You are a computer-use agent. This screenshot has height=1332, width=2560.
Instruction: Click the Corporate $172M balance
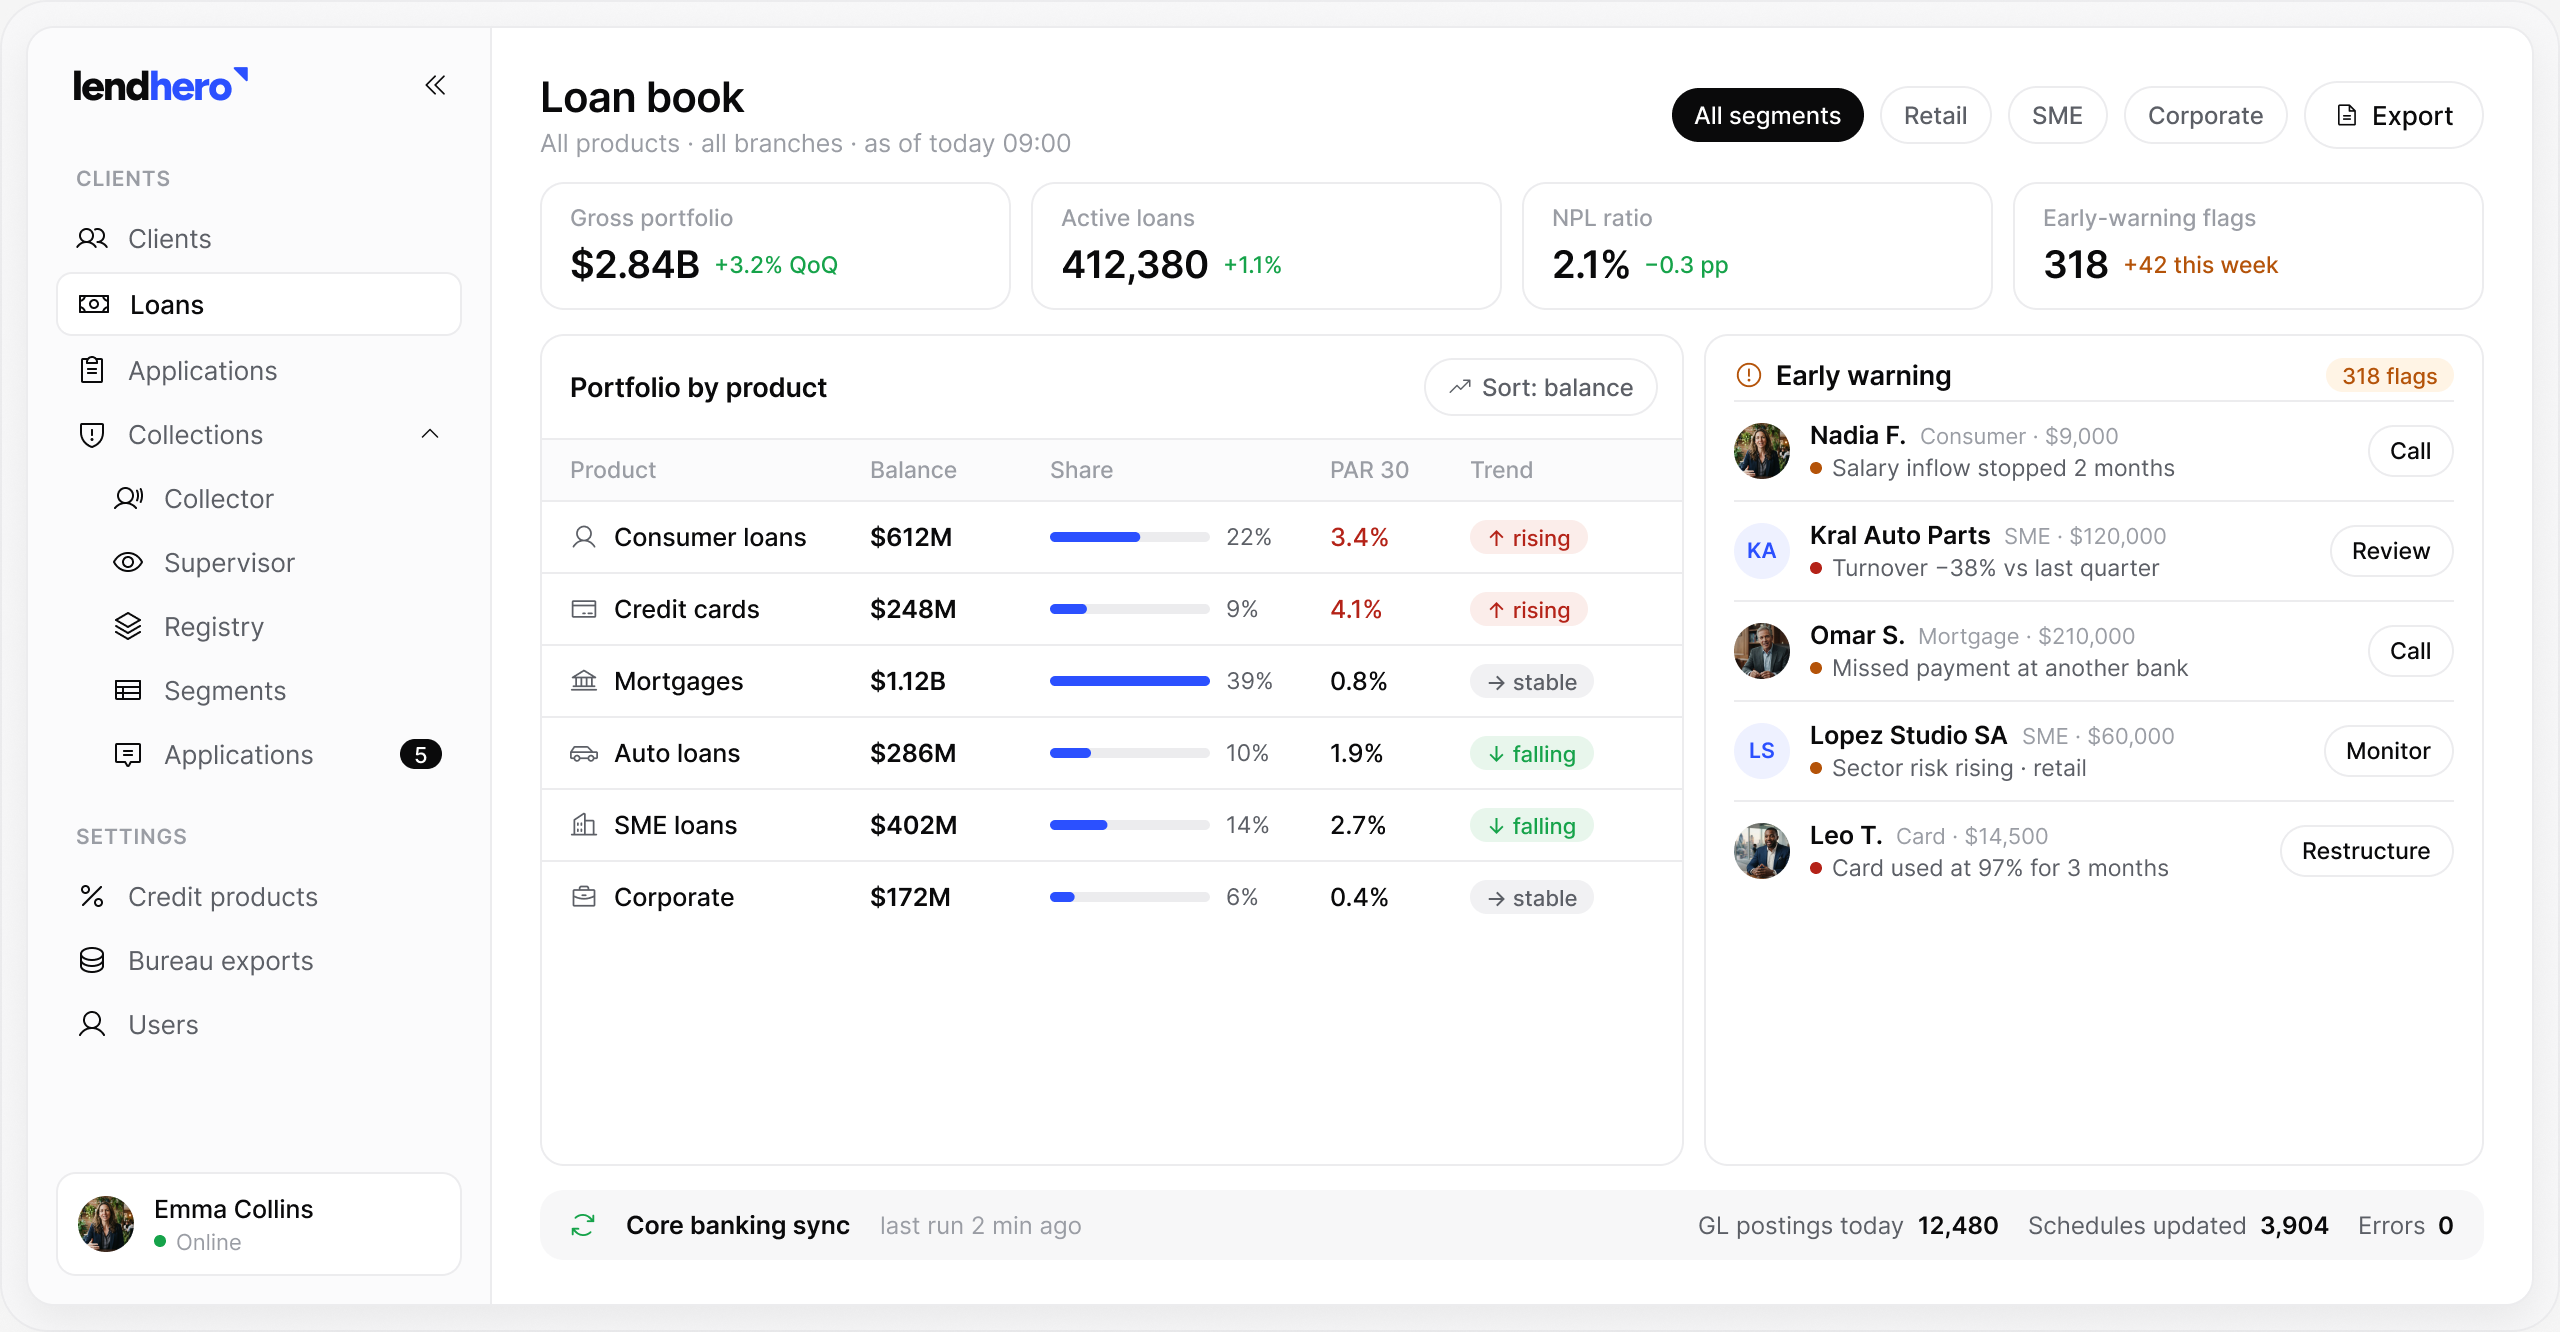910,897
